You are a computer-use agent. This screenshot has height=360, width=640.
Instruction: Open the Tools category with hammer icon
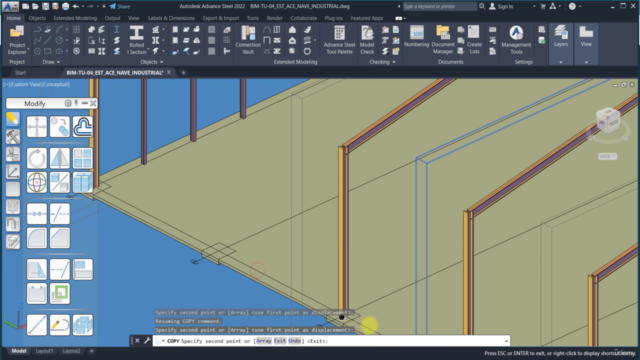click(13, 137)
